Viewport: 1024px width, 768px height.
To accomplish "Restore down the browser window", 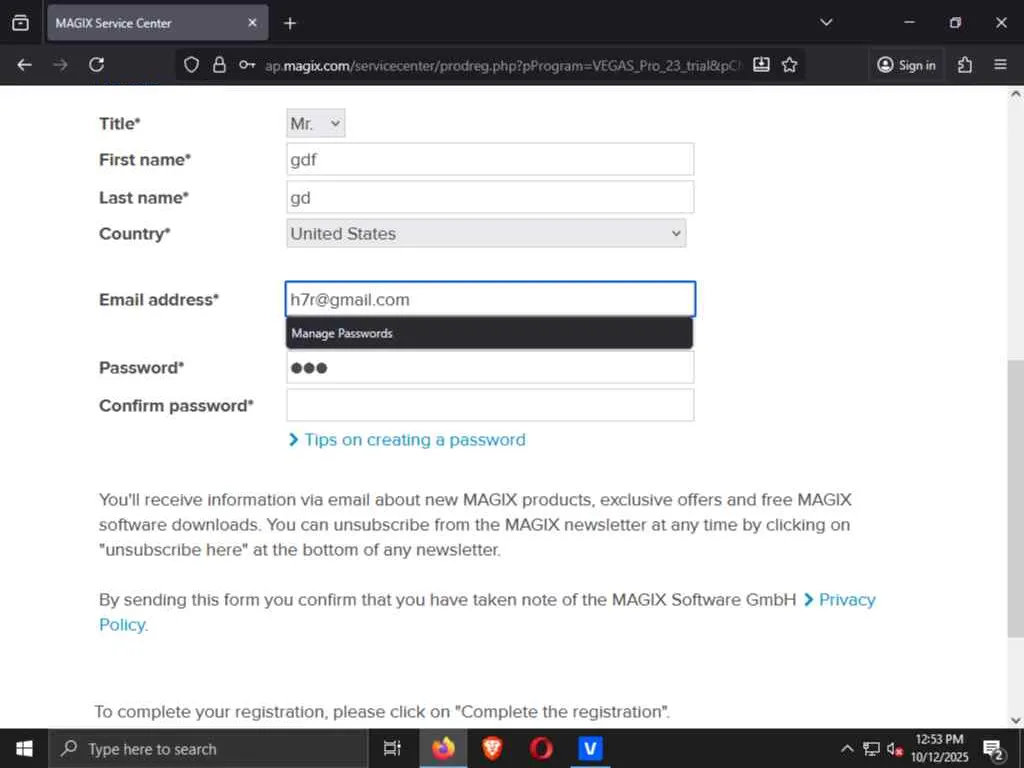I will point(955,23).
